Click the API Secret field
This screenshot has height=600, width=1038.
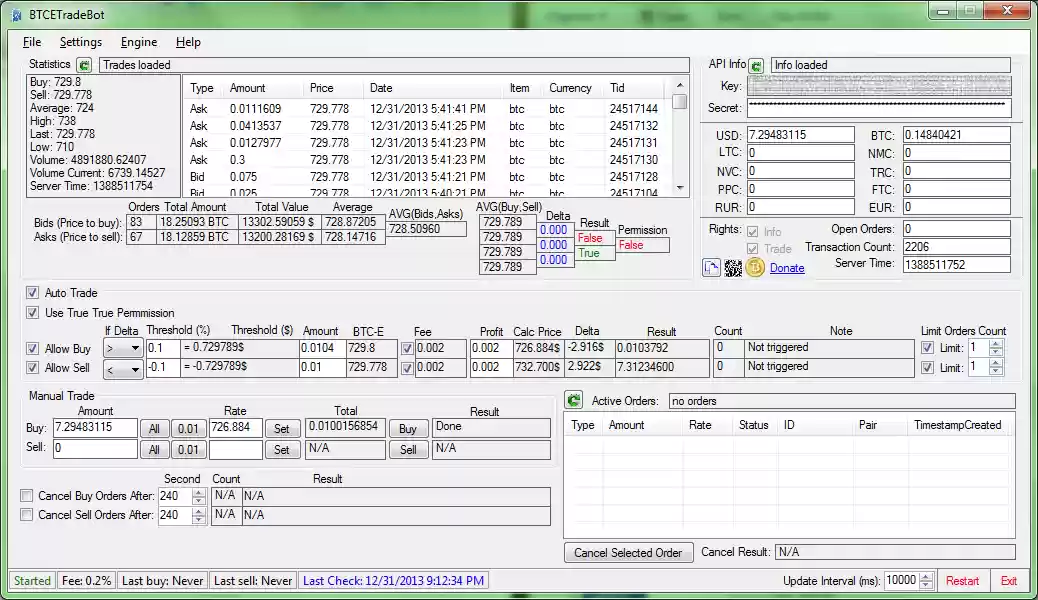click(879, 107)
